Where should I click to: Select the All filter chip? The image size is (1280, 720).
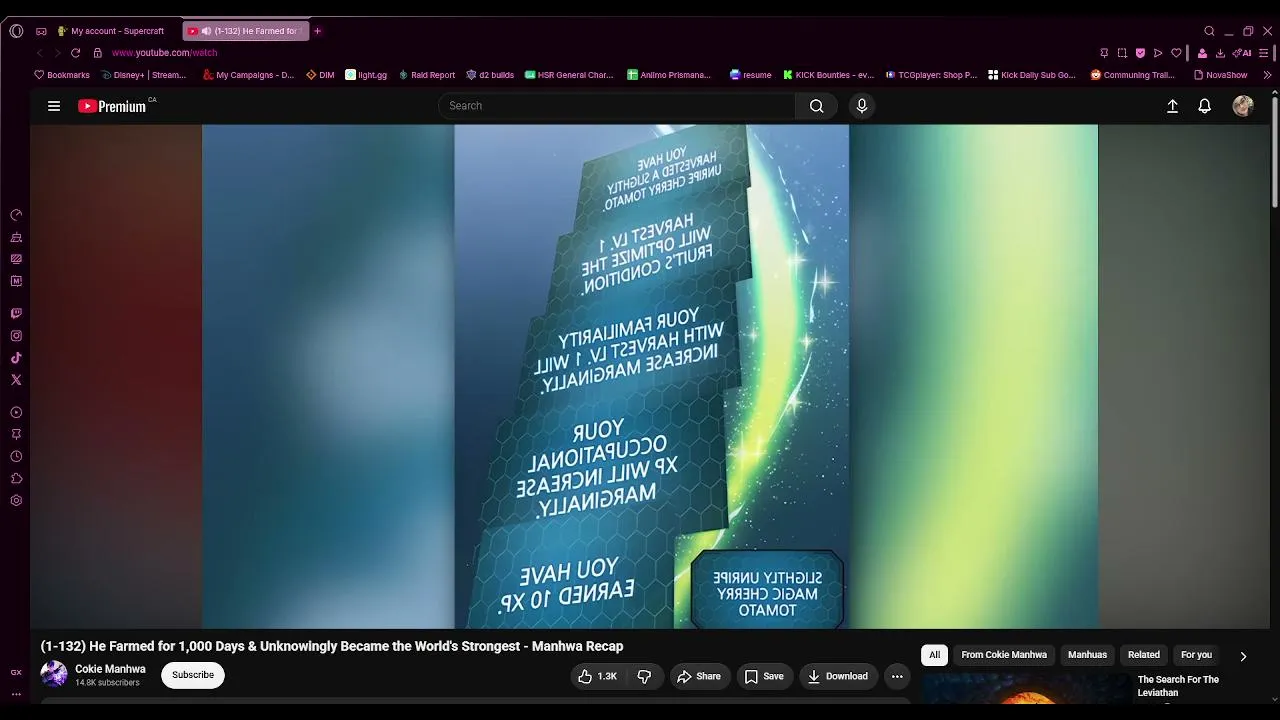[934, 655]
